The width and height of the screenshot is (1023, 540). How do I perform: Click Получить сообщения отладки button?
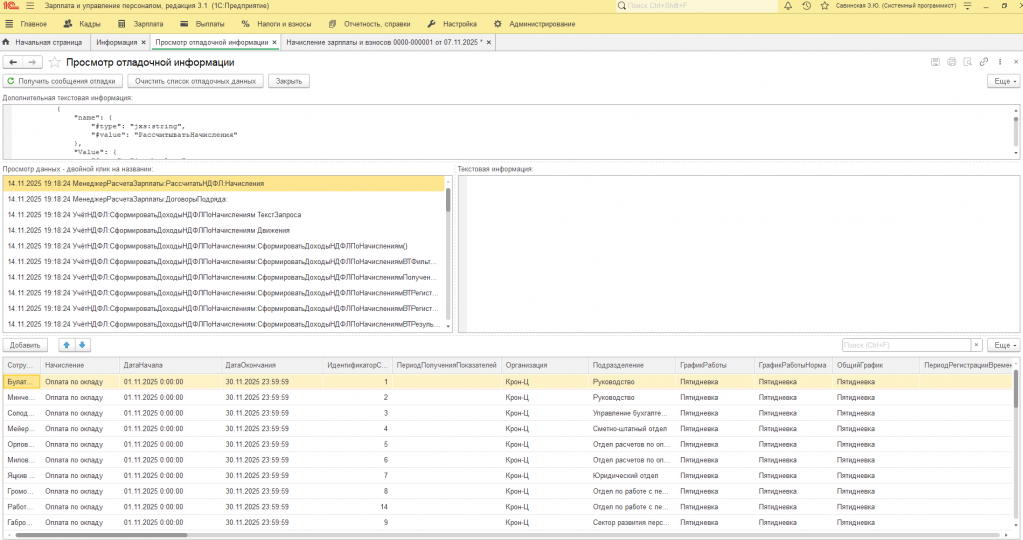coord(63,82)
